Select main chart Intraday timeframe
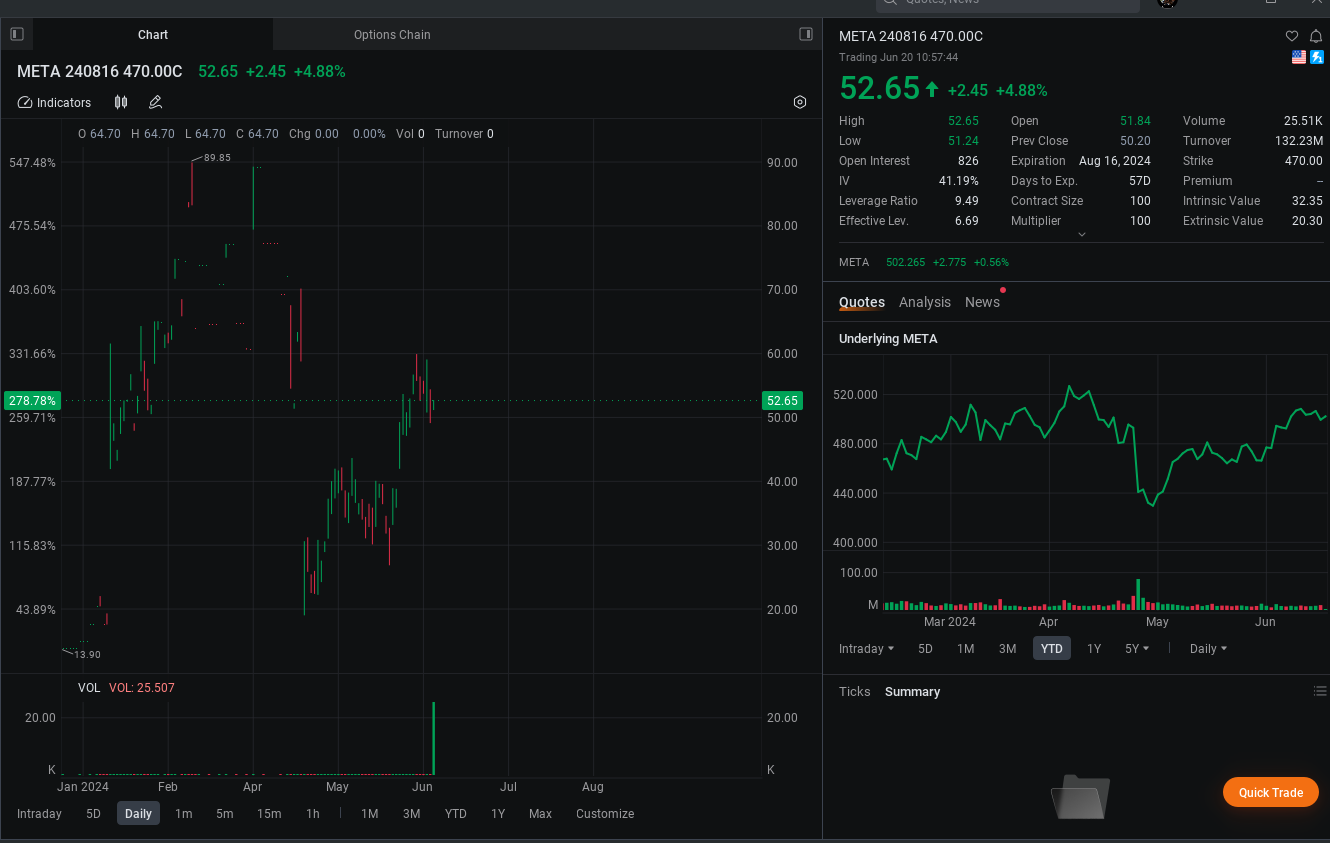The height and width of the screenshot is (843, 1330). pyautogui.click(x=39, y=813)
